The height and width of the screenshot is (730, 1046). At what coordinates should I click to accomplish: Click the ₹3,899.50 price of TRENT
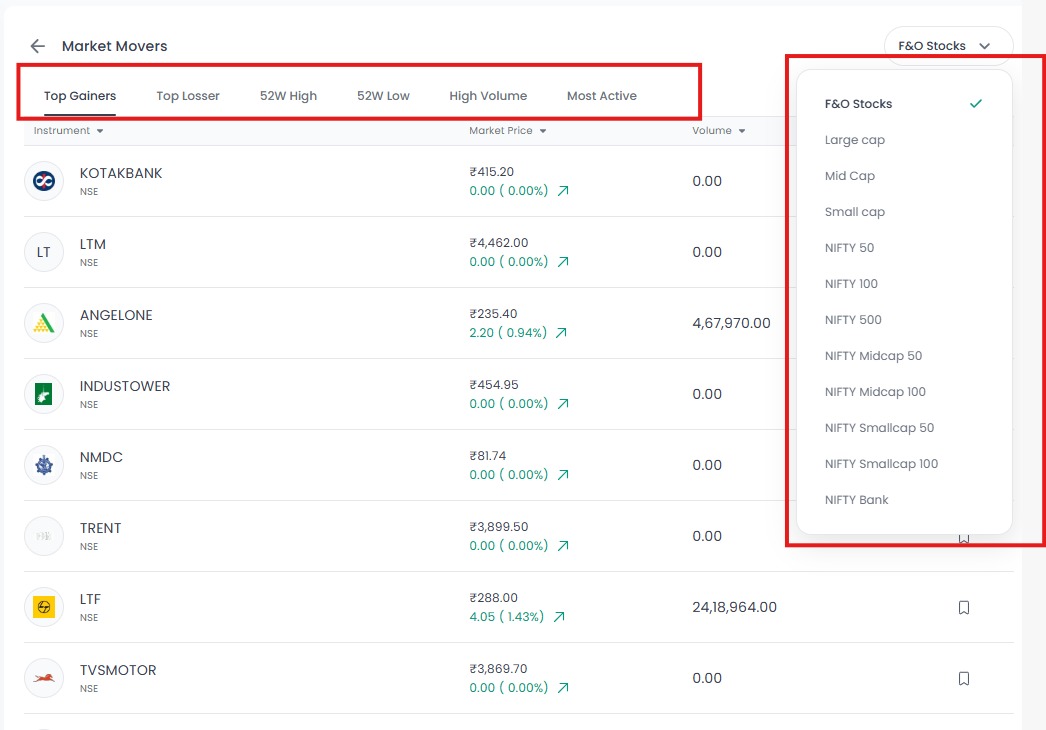point(499,527)
